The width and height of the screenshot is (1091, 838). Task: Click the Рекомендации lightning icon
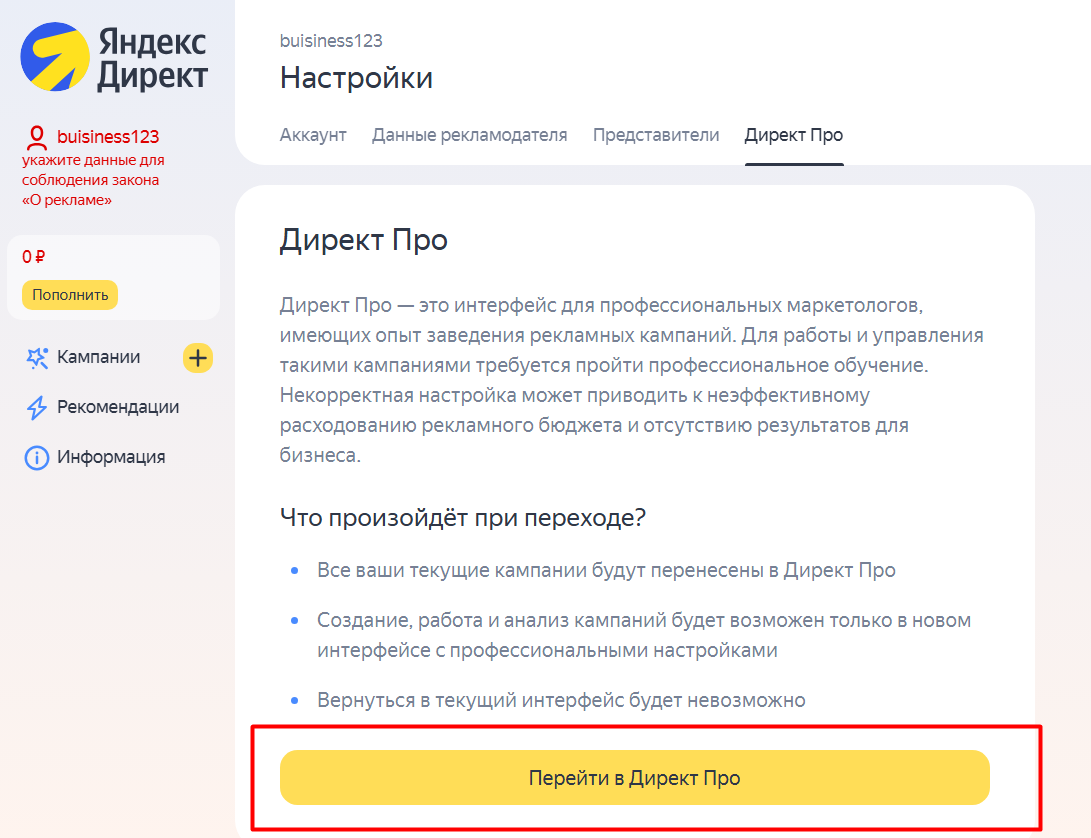(x=37, y=408)
